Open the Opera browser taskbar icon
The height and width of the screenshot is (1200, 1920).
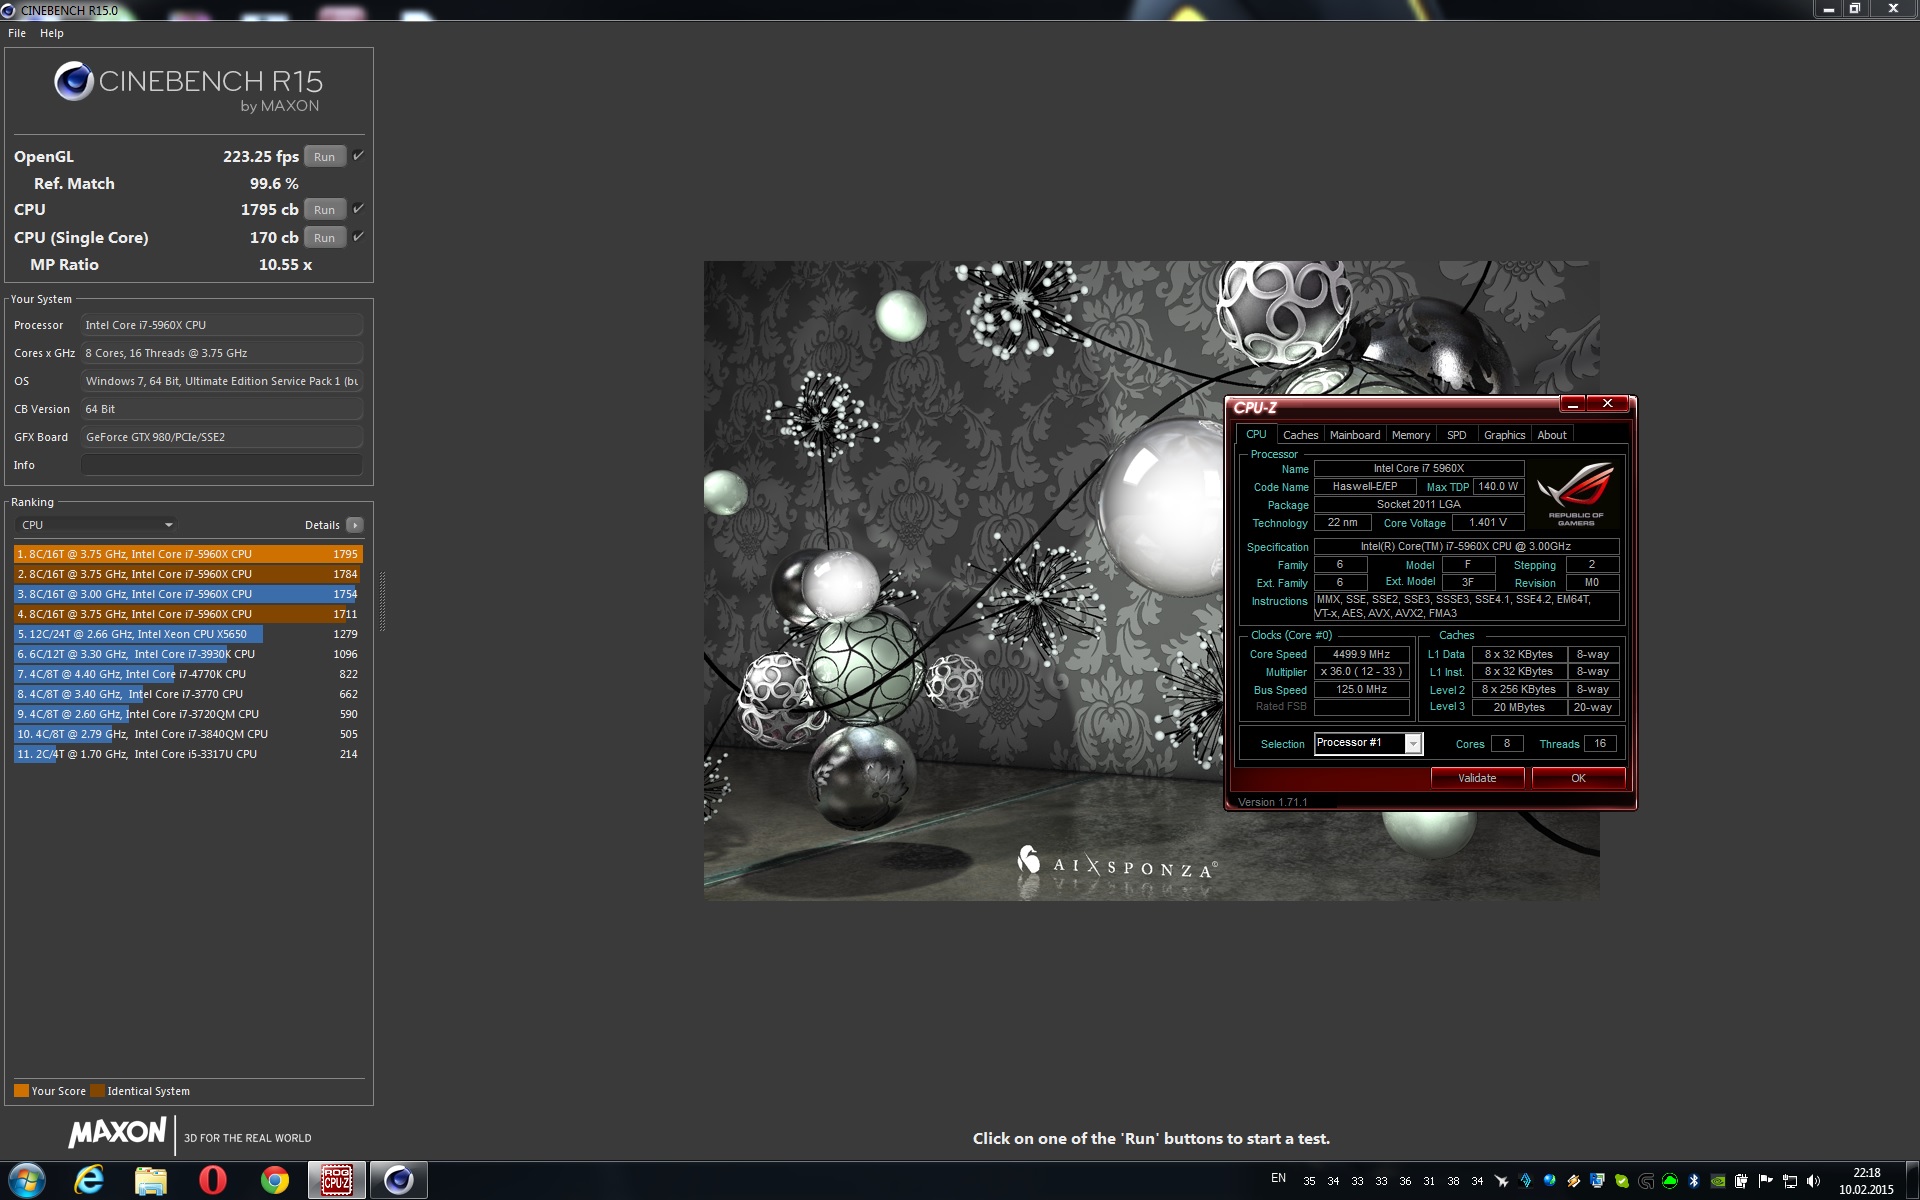212,1181
